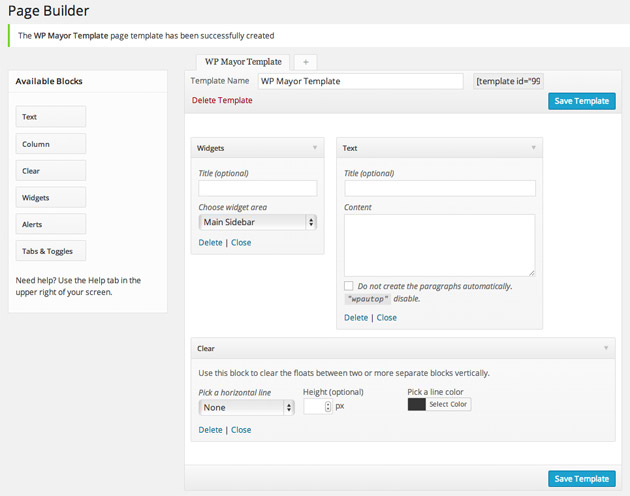This screenshot has height=496, width=630.
Task: Tick the Do not create paragraphs checkbox
Action: point(348,286)
